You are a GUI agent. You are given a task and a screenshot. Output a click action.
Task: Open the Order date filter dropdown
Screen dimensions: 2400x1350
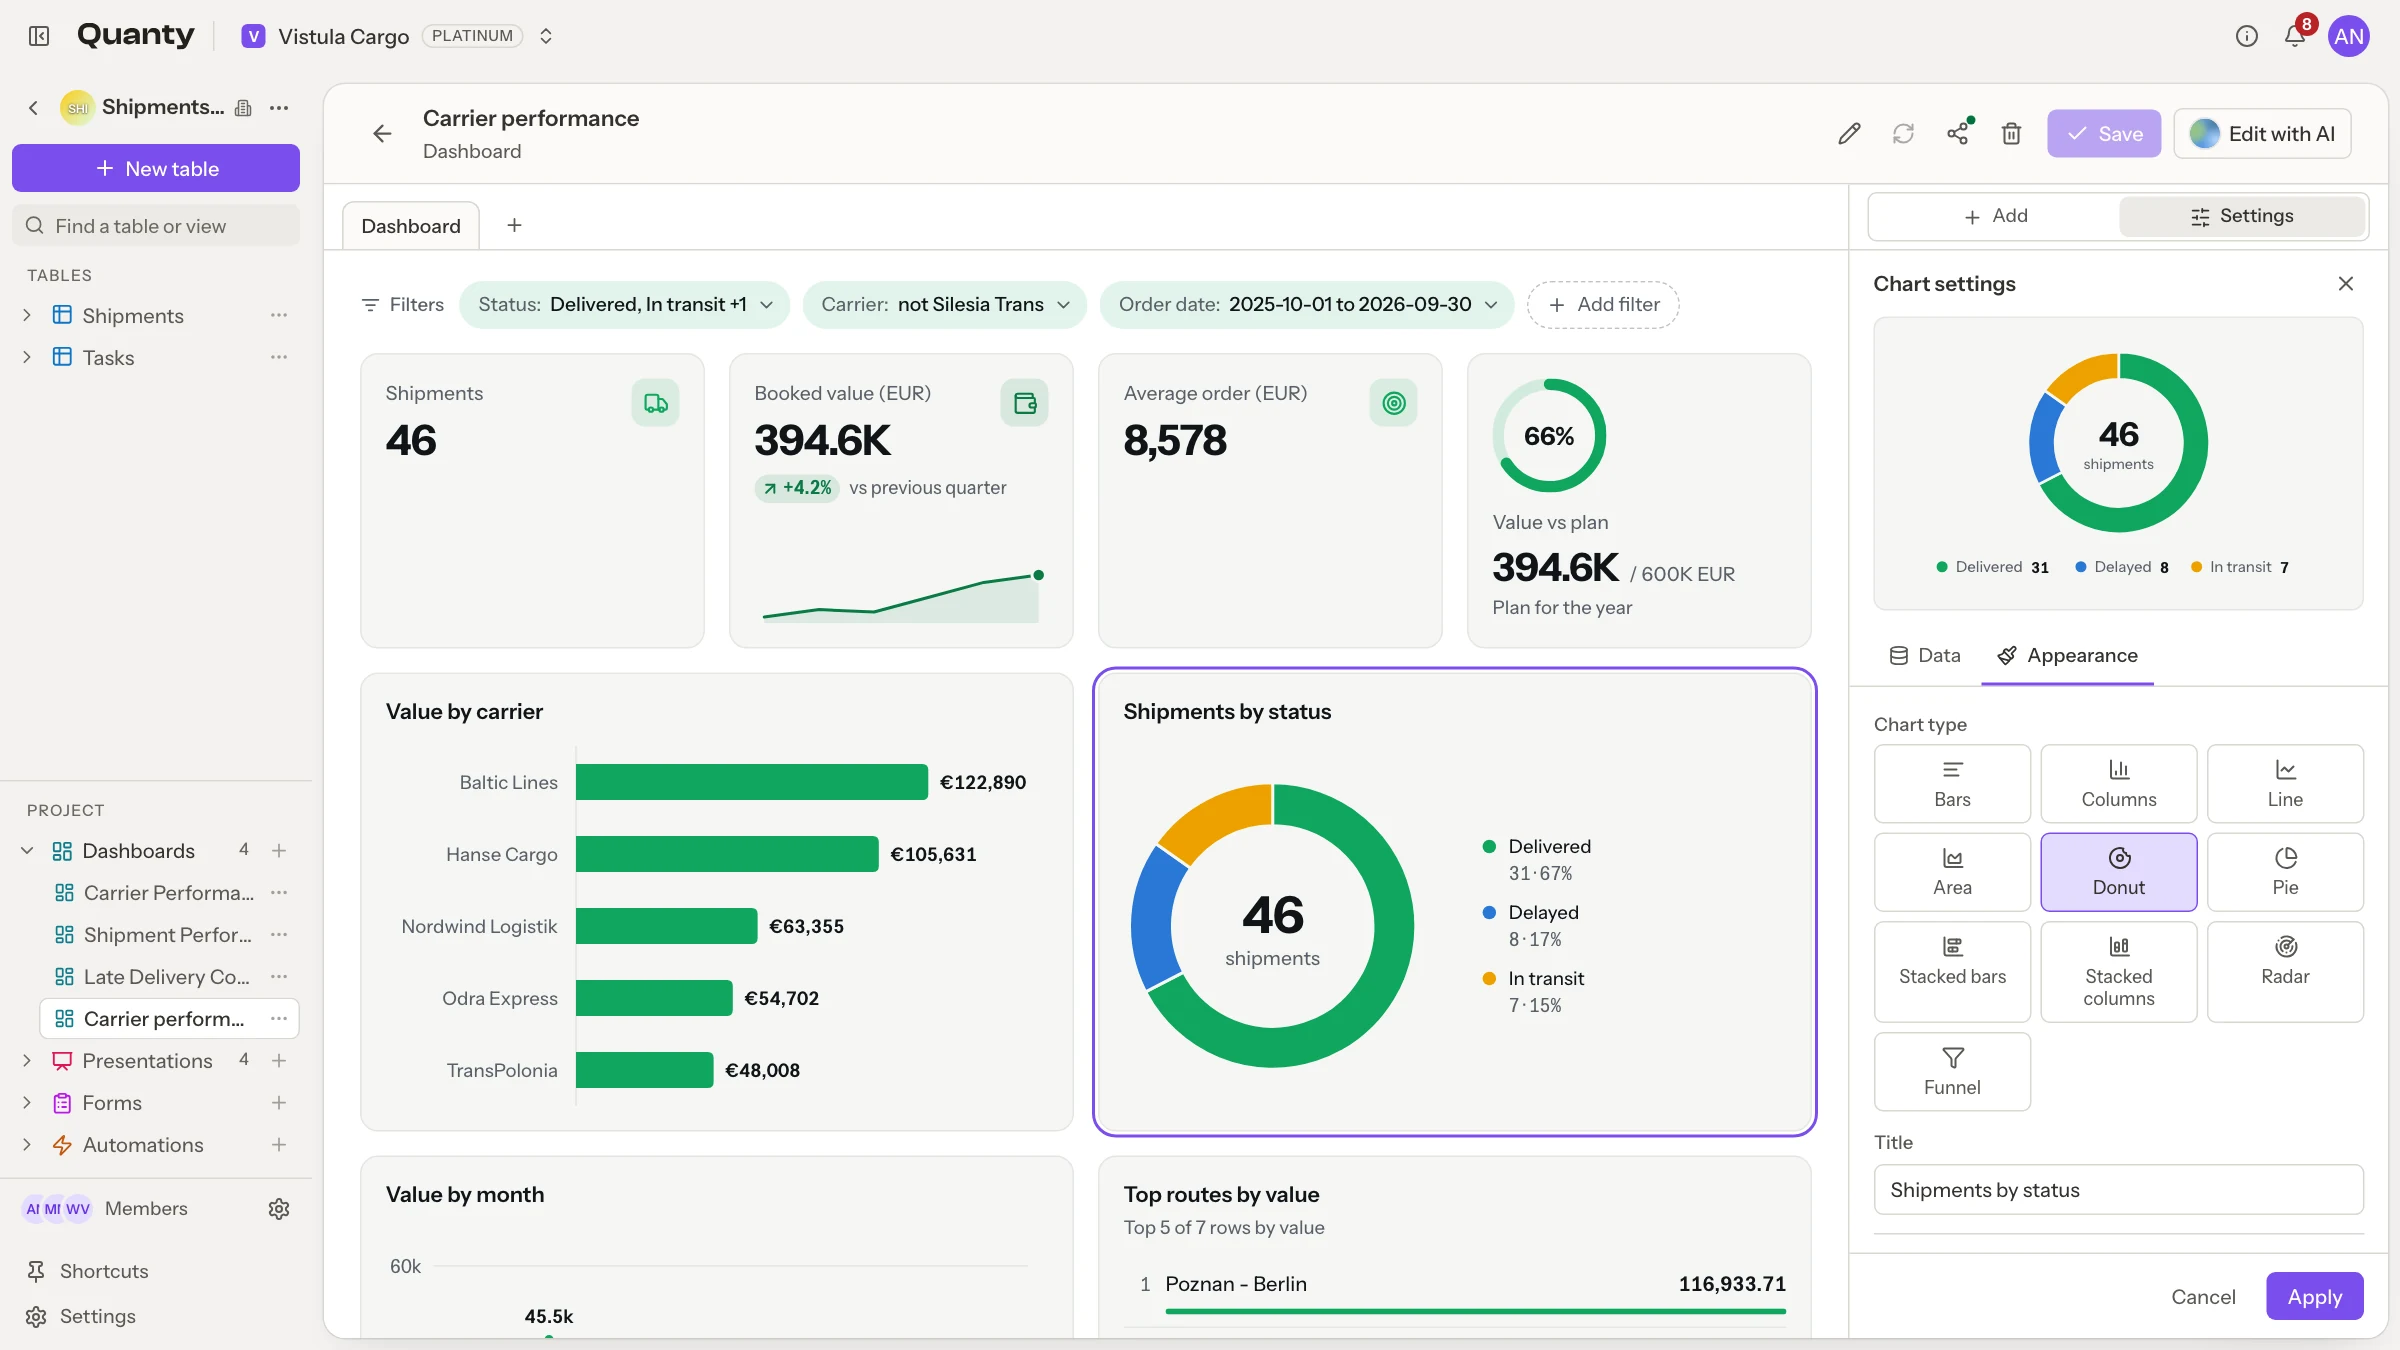pyautogui.click(x=1307, y=305)
